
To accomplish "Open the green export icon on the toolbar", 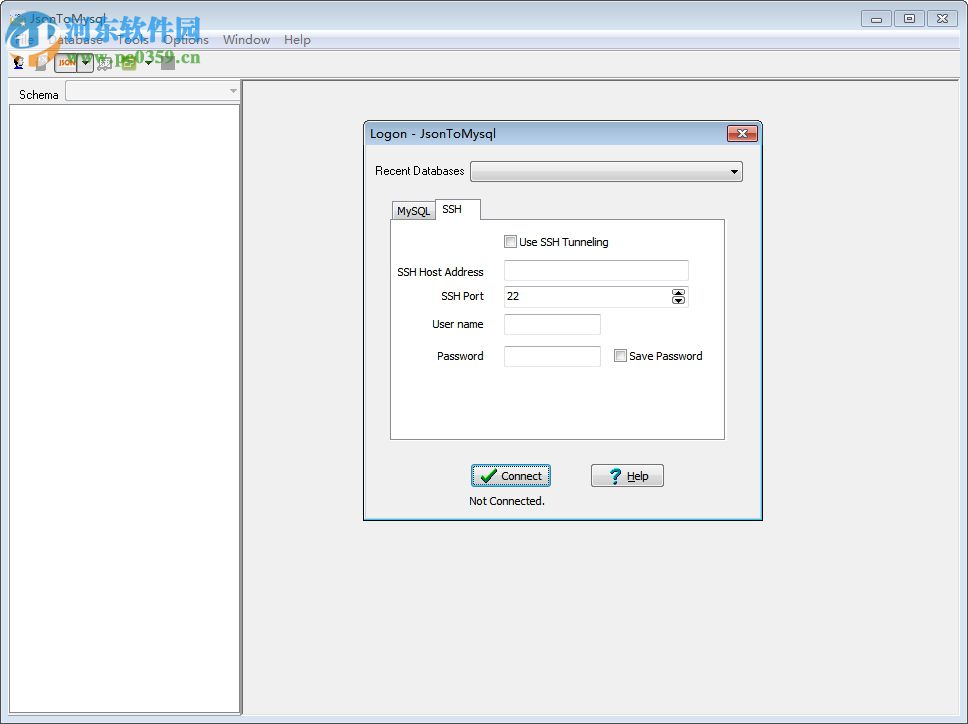I will [x=127, y=62].
